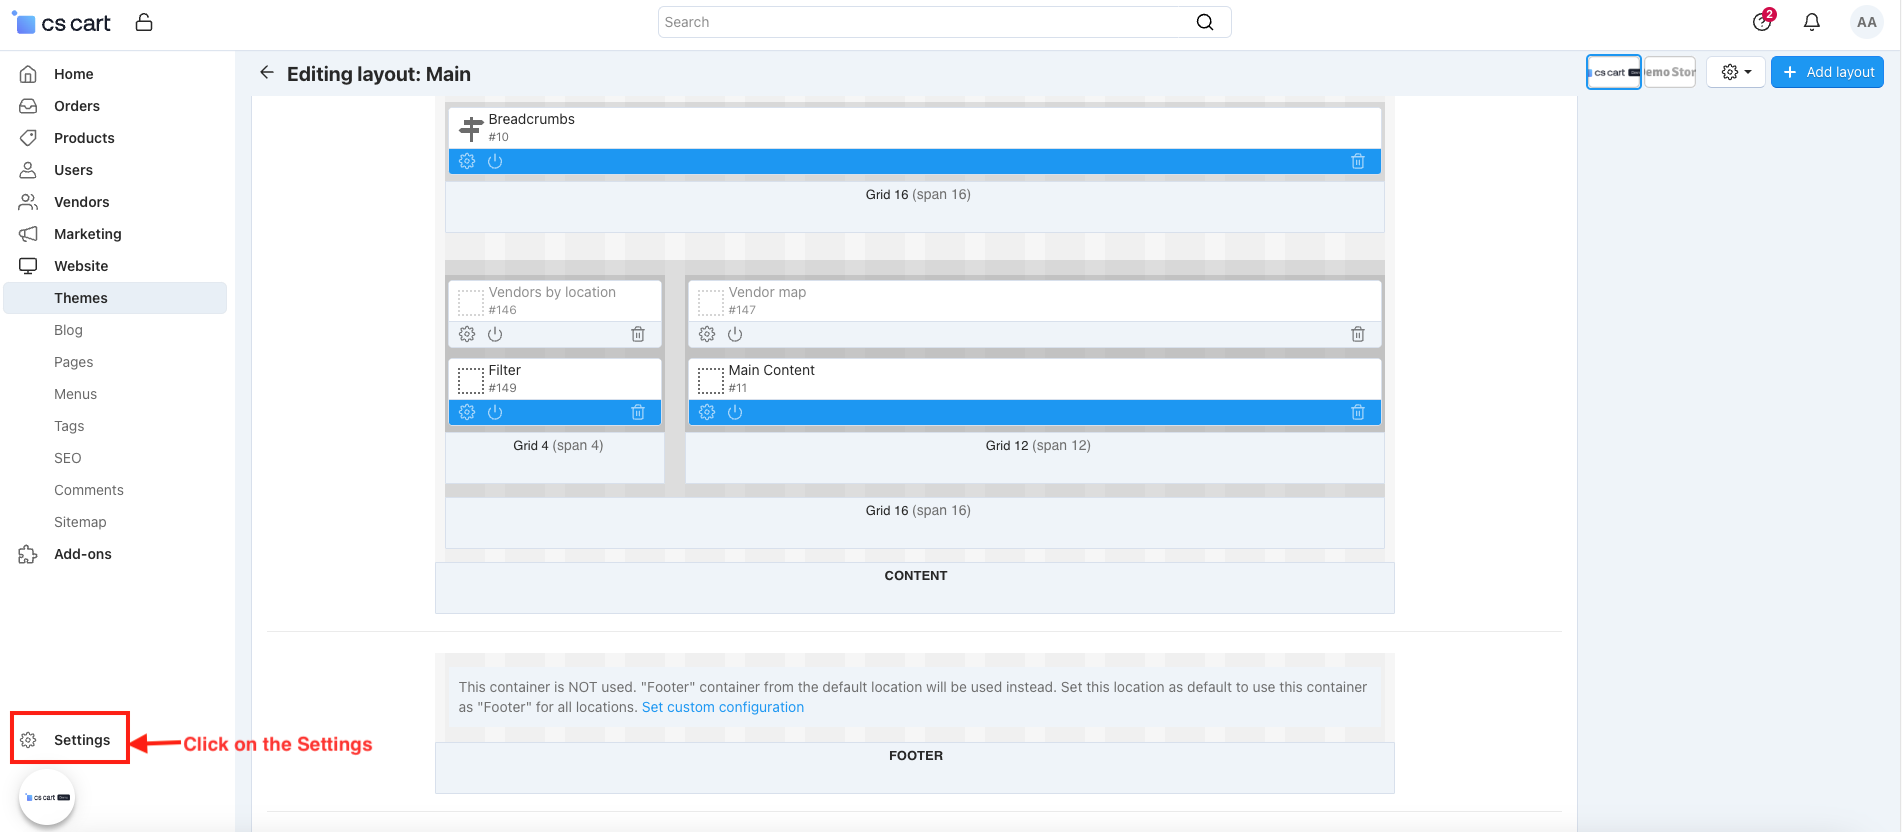
Task: Click the lock icon beside logo
Action: tap(144, 22)
